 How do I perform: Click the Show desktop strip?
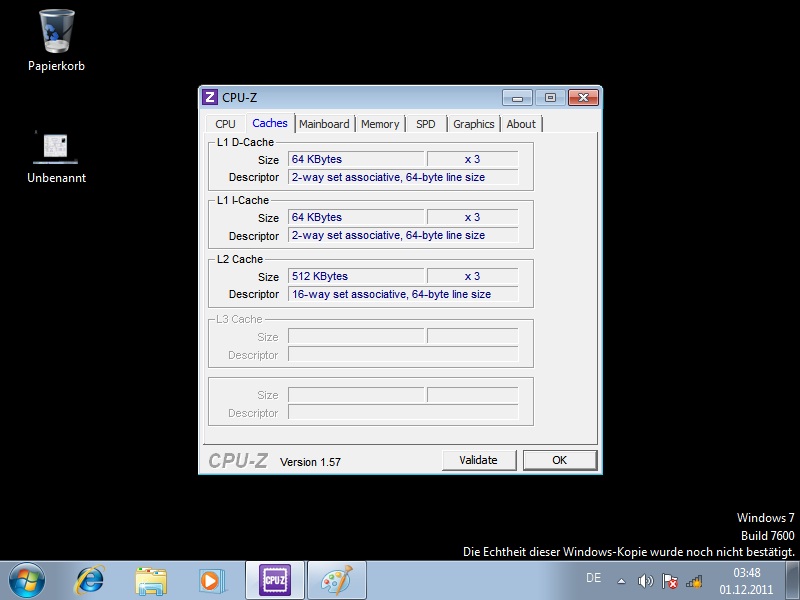[x=792, y=580]
